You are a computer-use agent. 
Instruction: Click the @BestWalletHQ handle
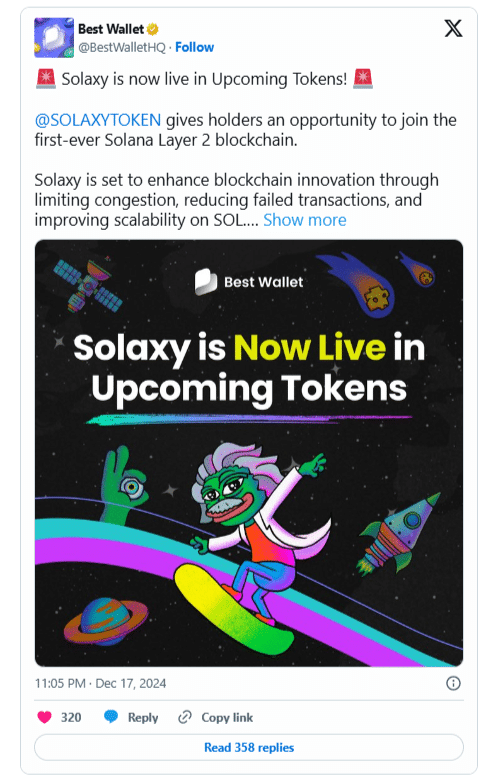point(122,47)
